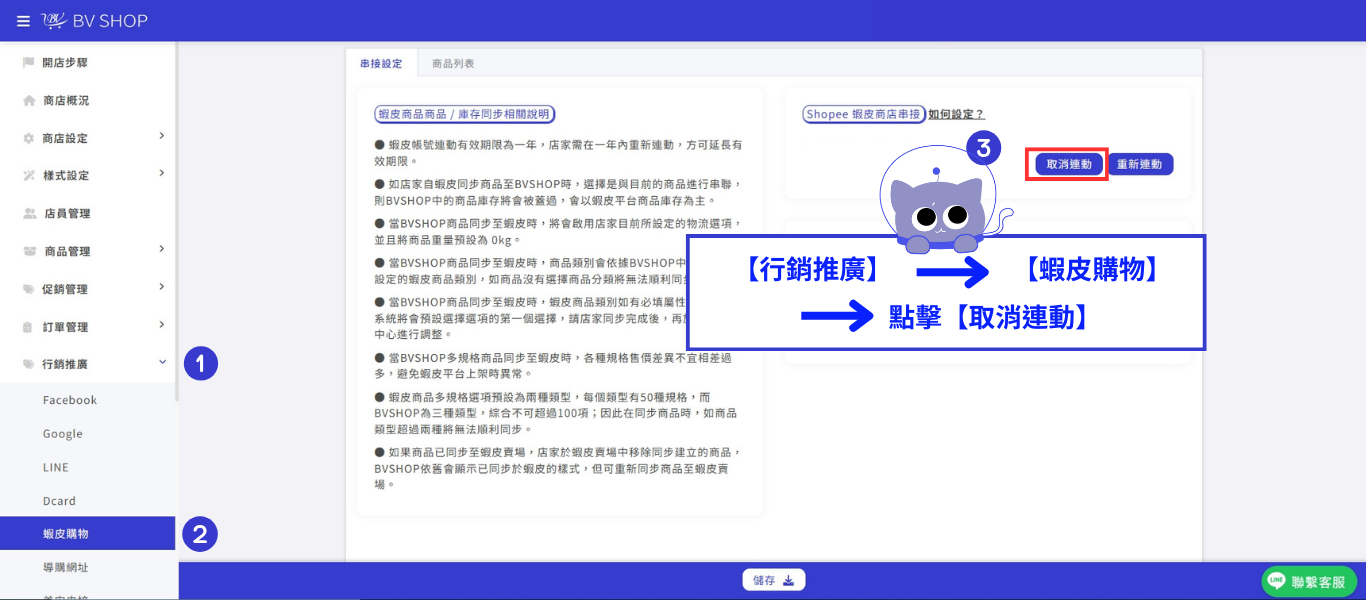This screenshot has height=600, width=1366.
Task: Click the people icon beside 店員管理
Action: click(28, 214)
